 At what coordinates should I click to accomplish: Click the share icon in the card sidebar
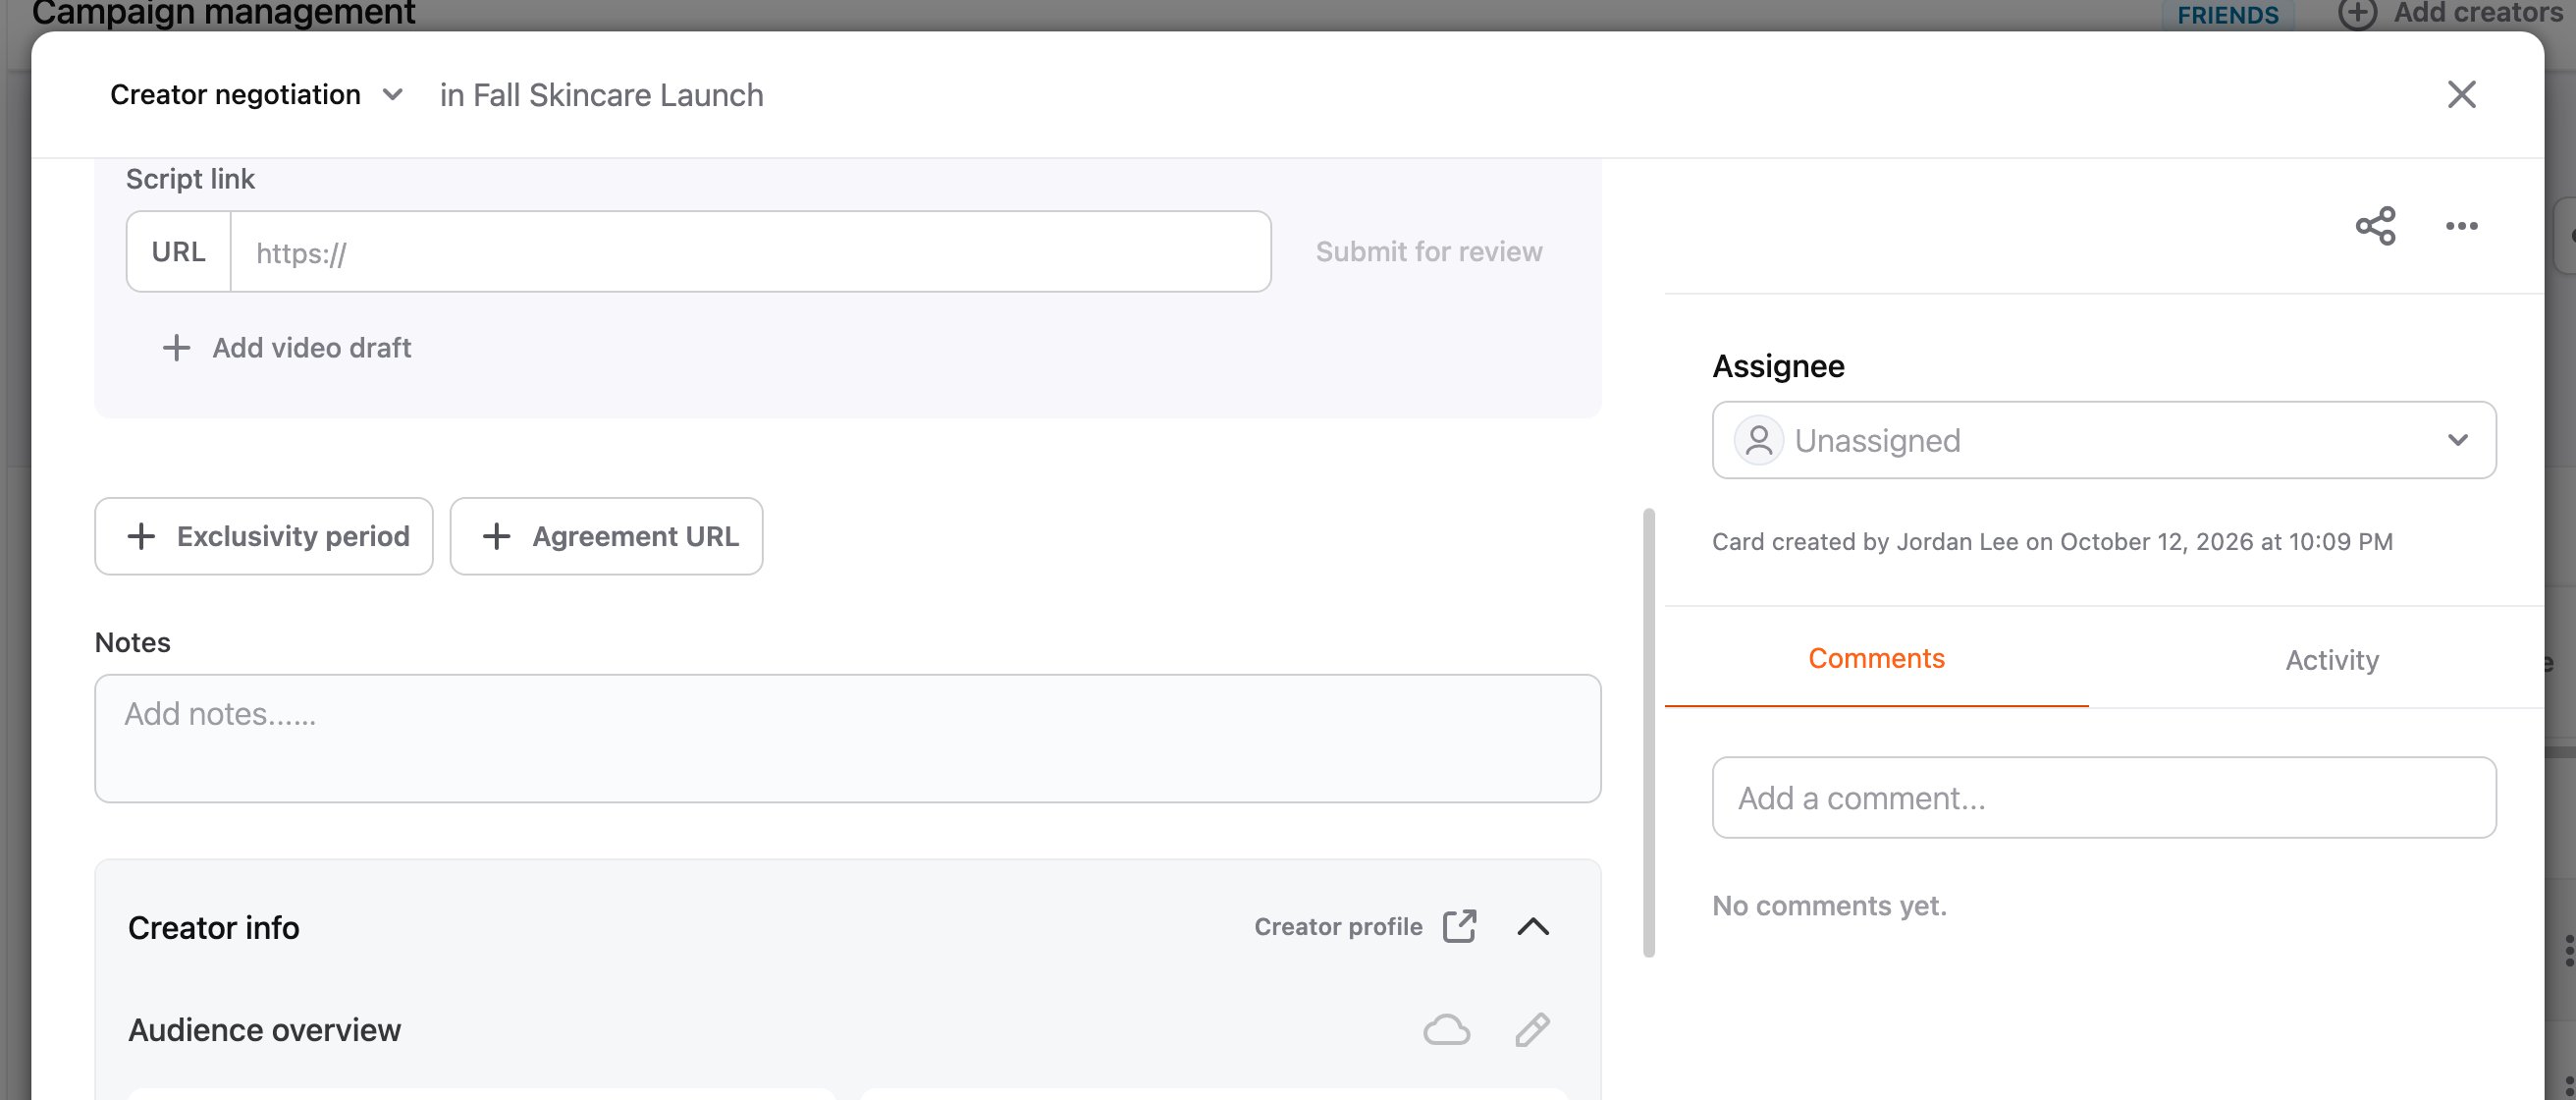[x=2375, y=226]
